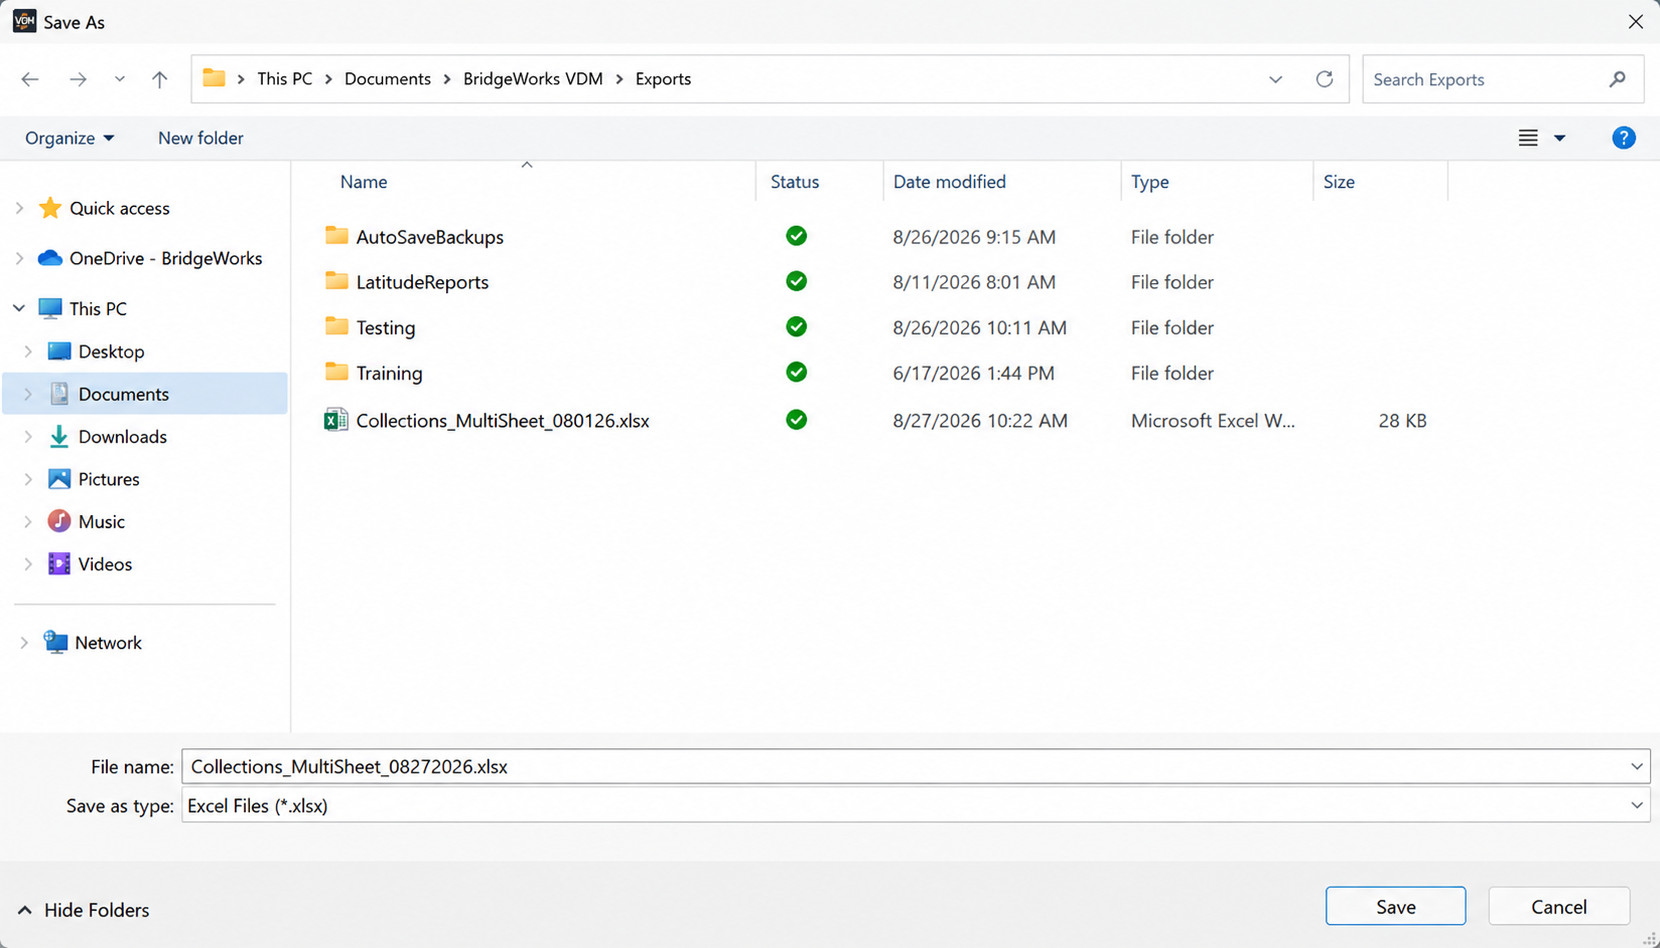The image size is (1660, 948).
Task: Open the Help question mark icon
Action: (x=1623, y=138)
